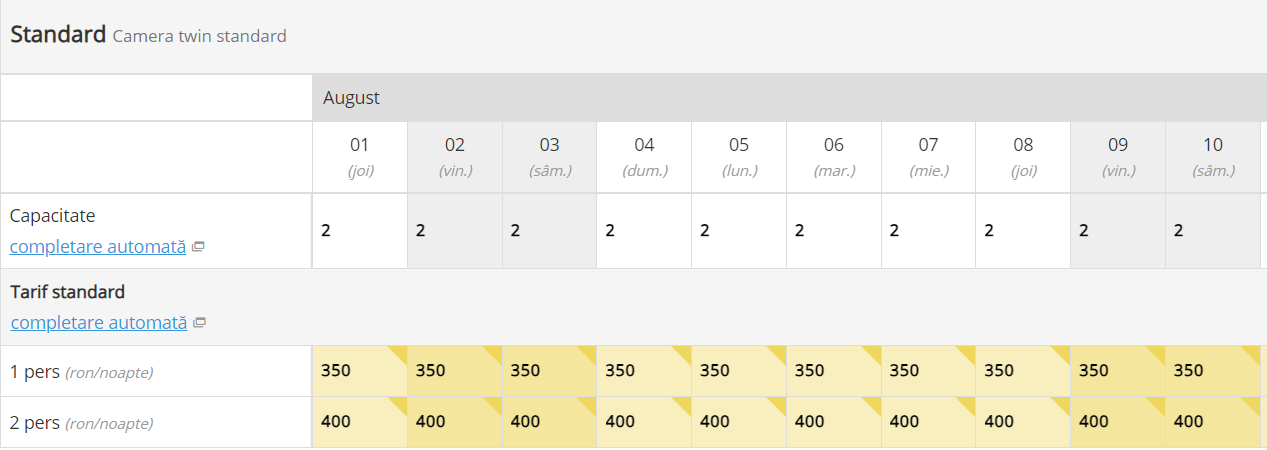Viewport: 1267px width, 450px height.
Task: Select the 04 (dum.) date column header
Action: [644, 156]
